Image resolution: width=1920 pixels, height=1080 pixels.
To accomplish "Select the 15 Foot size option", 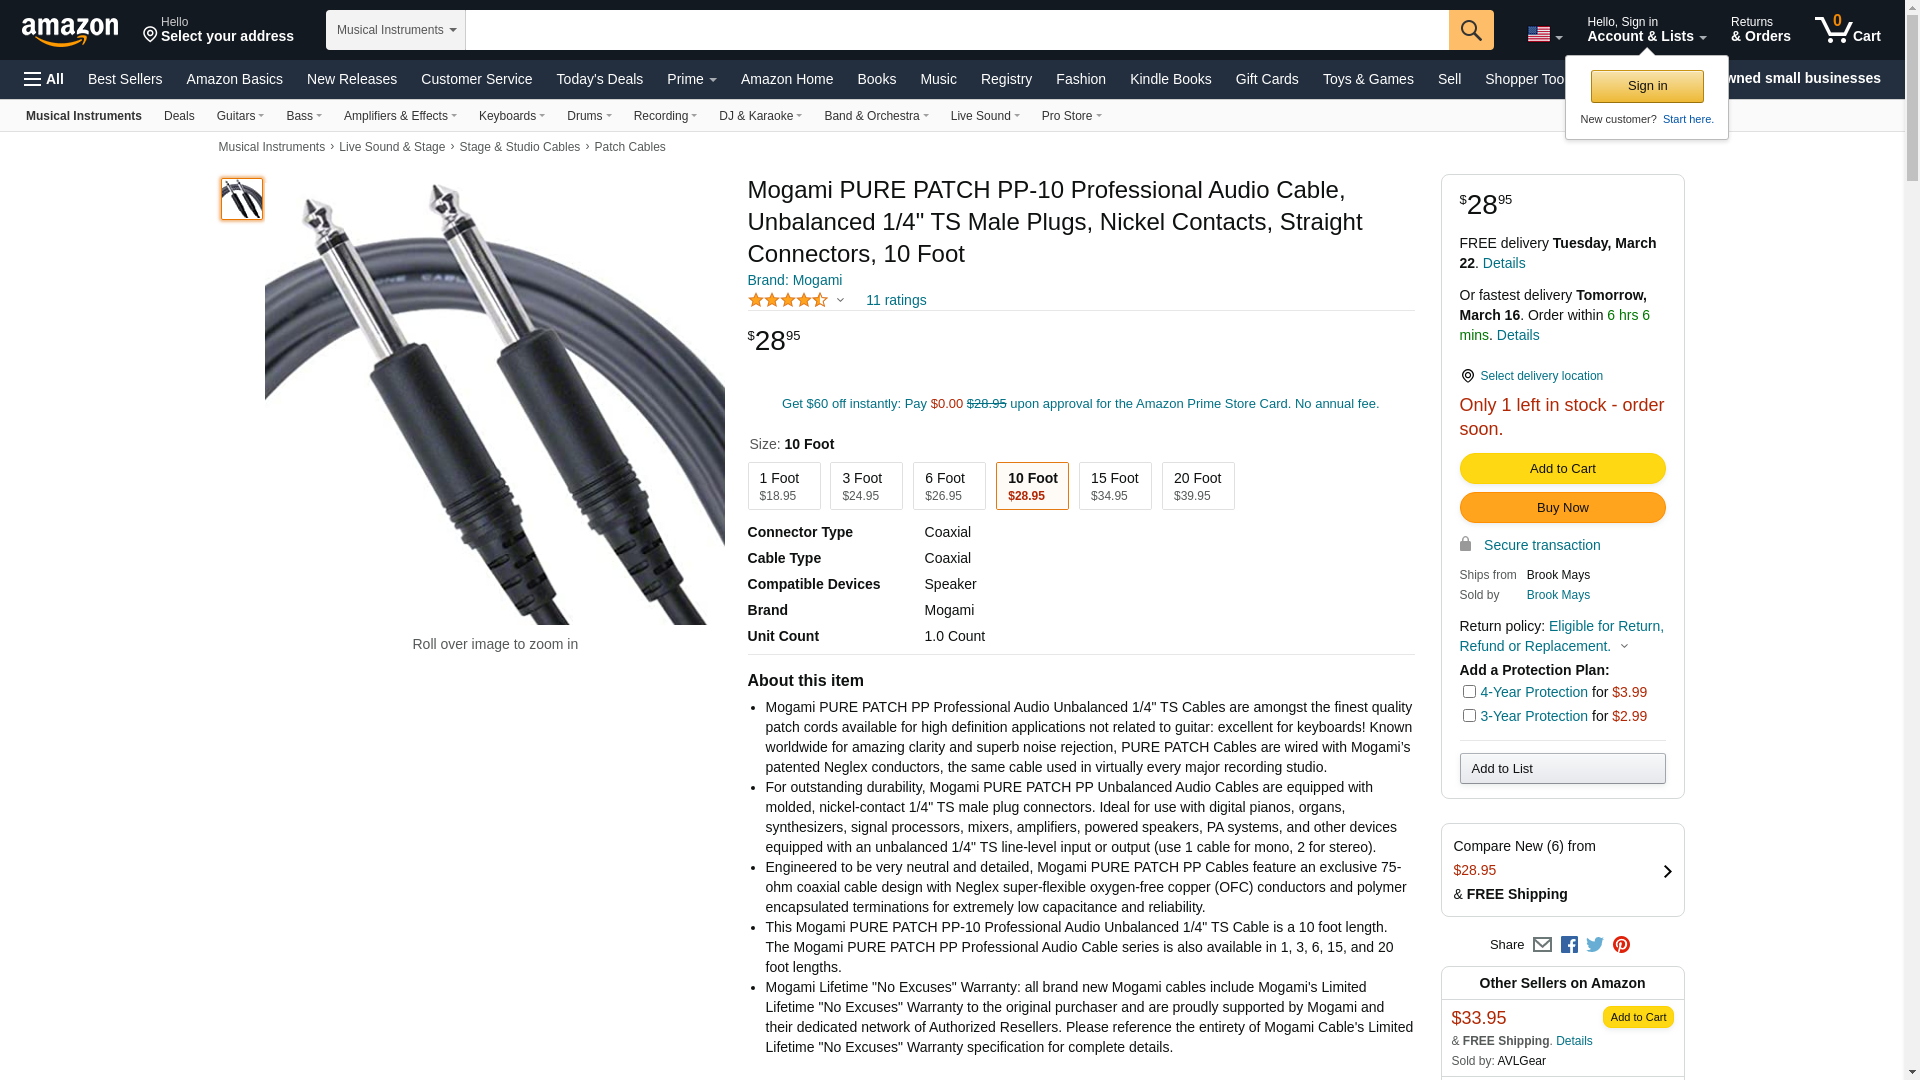I will (x=1115, y=486).
